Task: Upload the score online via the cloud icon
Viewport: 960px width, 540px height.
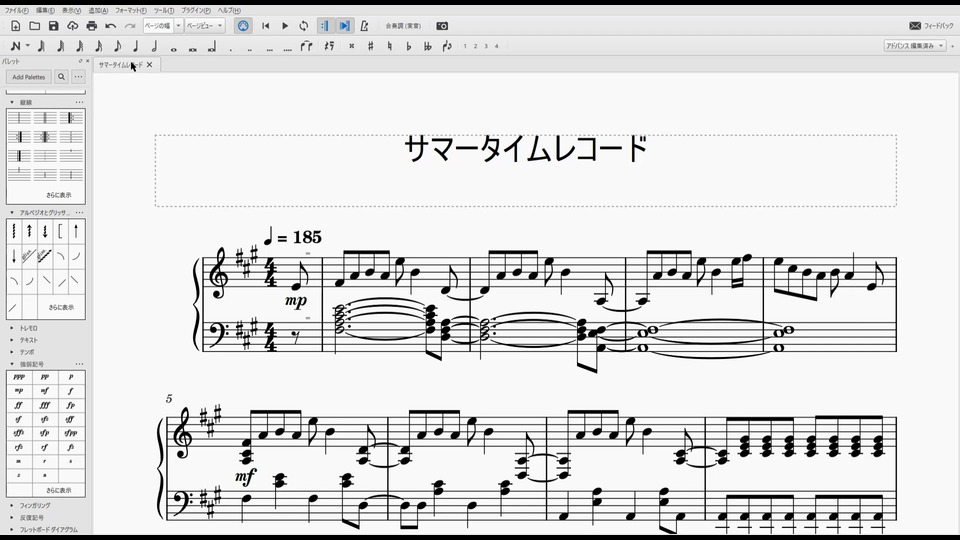Action: 73,26
